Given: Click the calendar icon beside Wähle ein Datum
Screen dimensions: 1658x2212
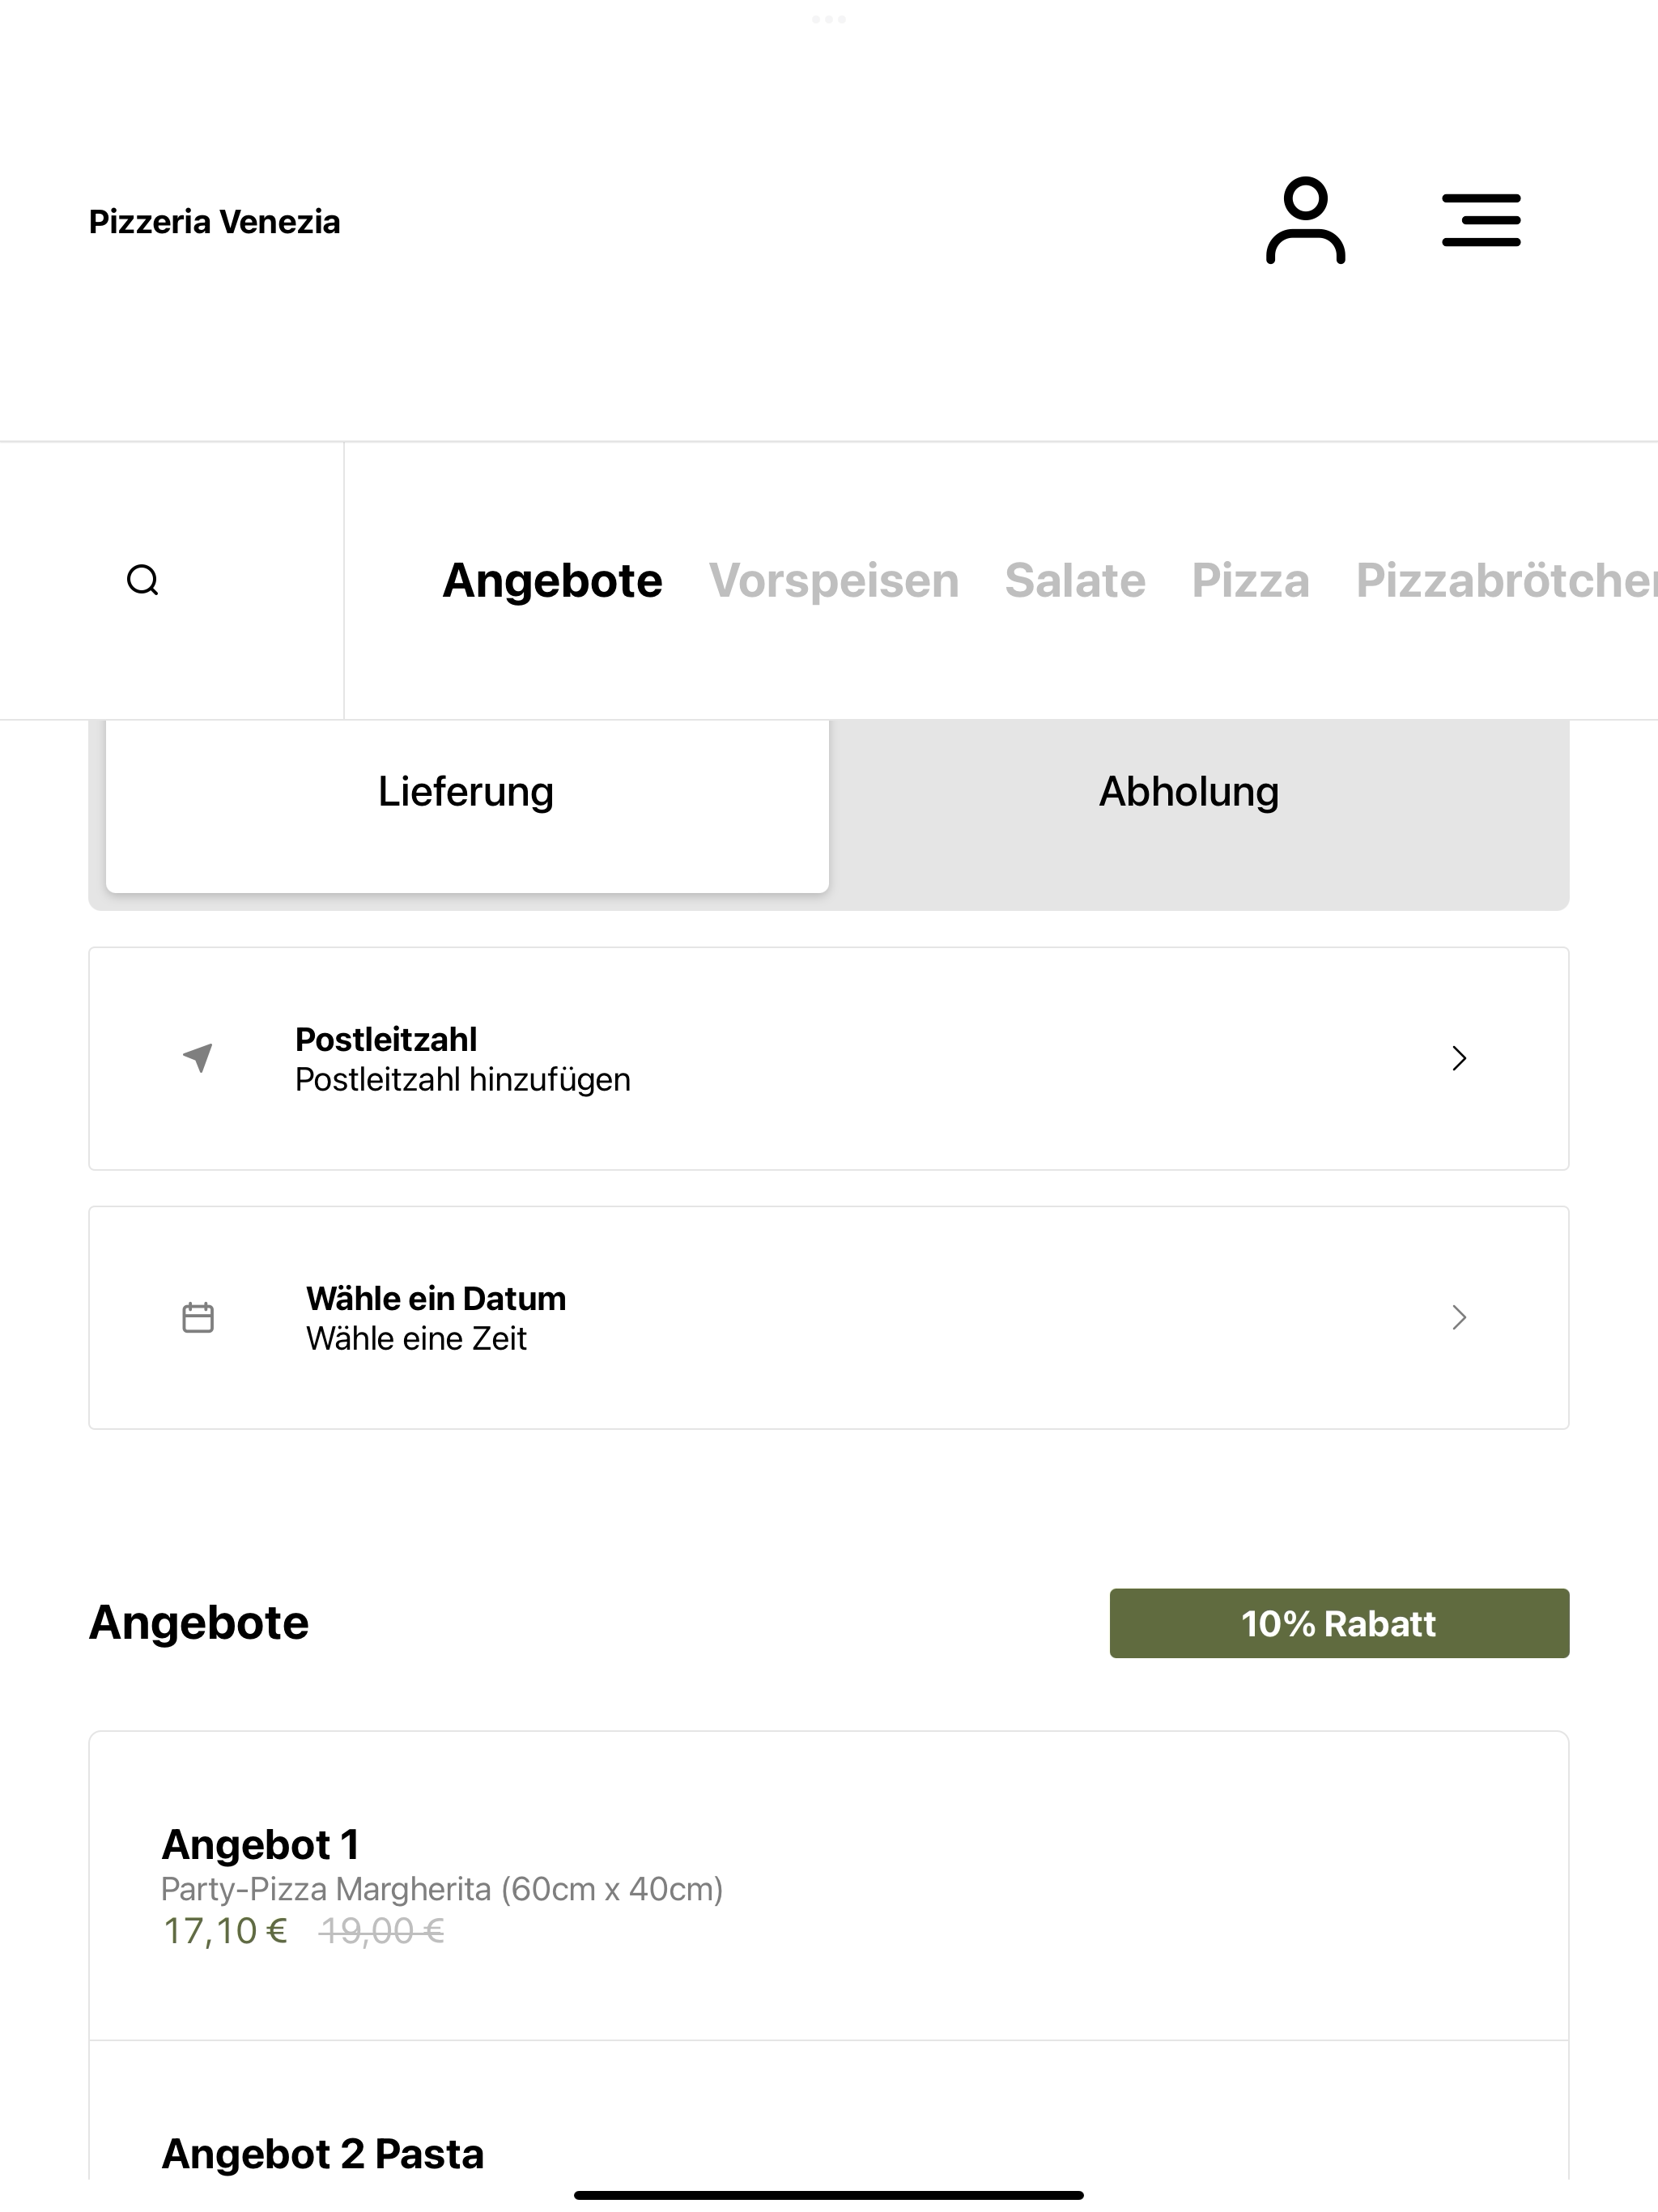Looking at the screenshot, I should tap(198, 1317).
